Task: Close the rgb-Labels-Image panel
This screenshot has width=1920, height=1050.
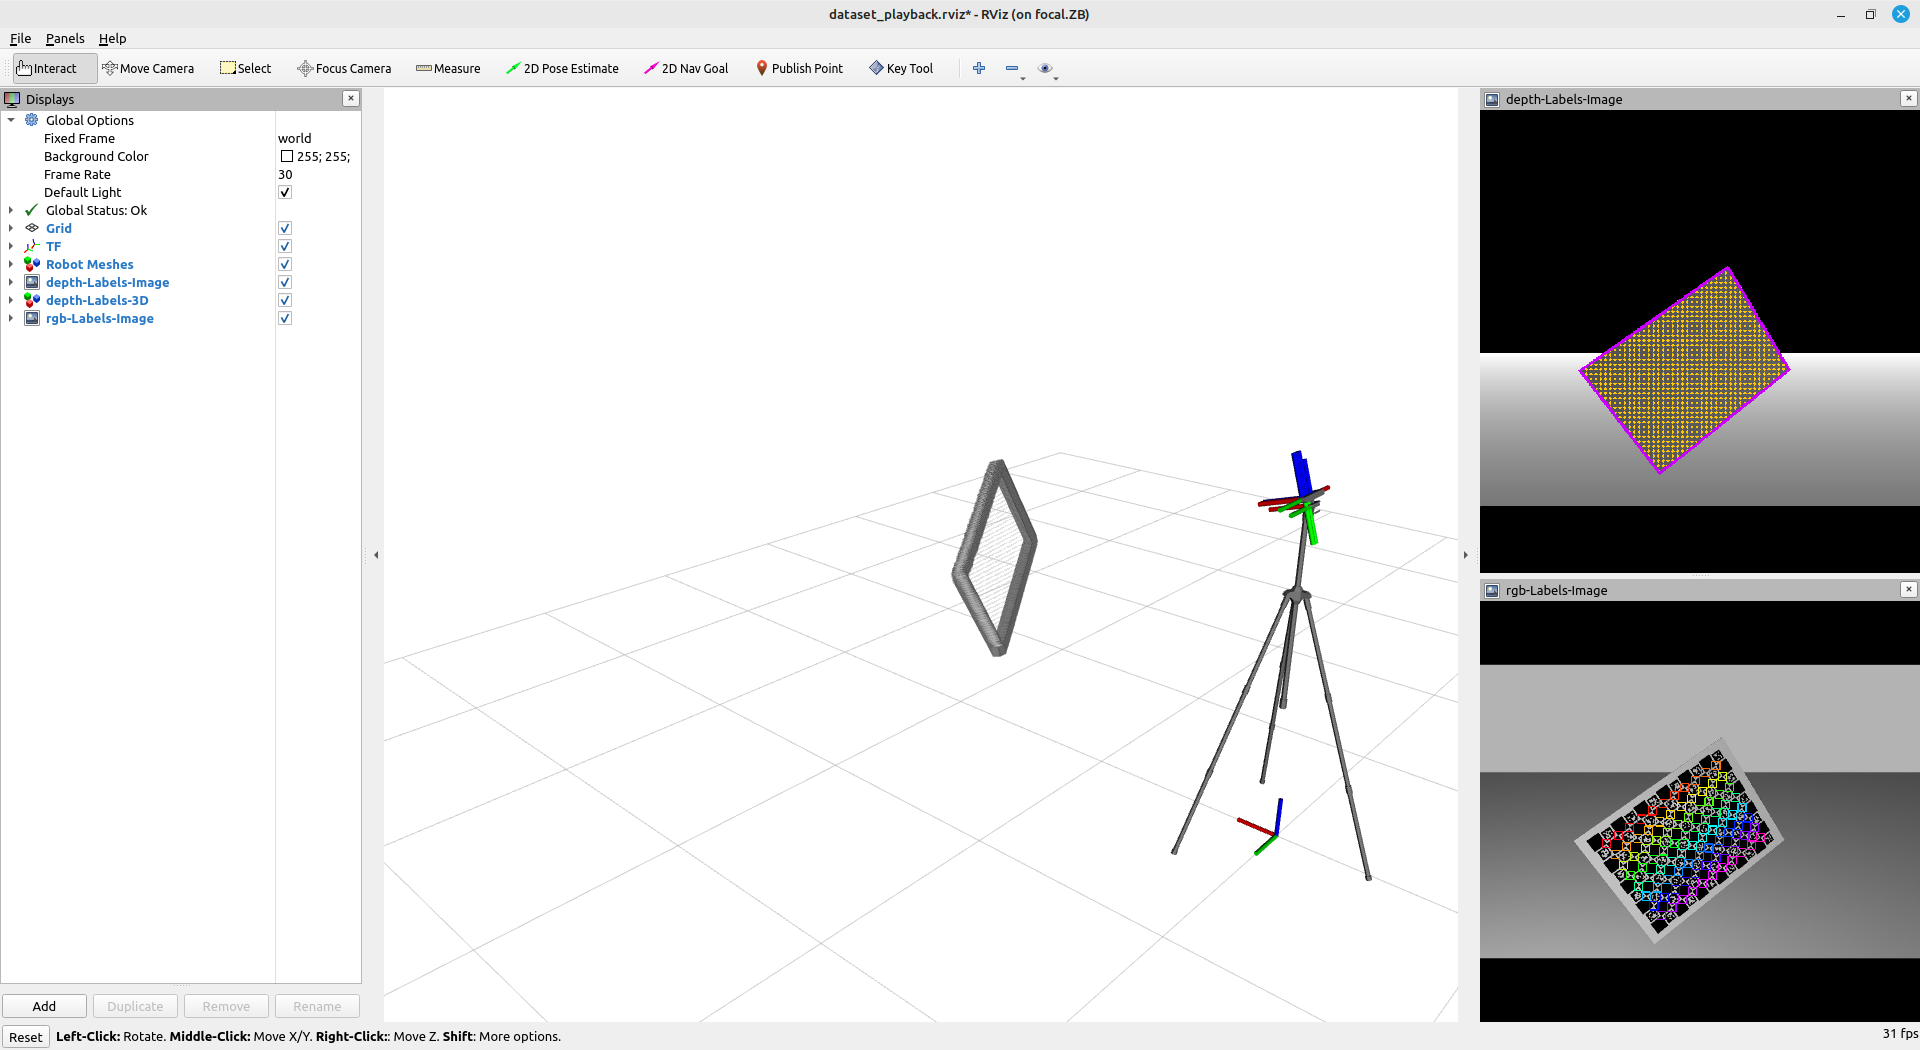Action: click(x=1908, y=589)
